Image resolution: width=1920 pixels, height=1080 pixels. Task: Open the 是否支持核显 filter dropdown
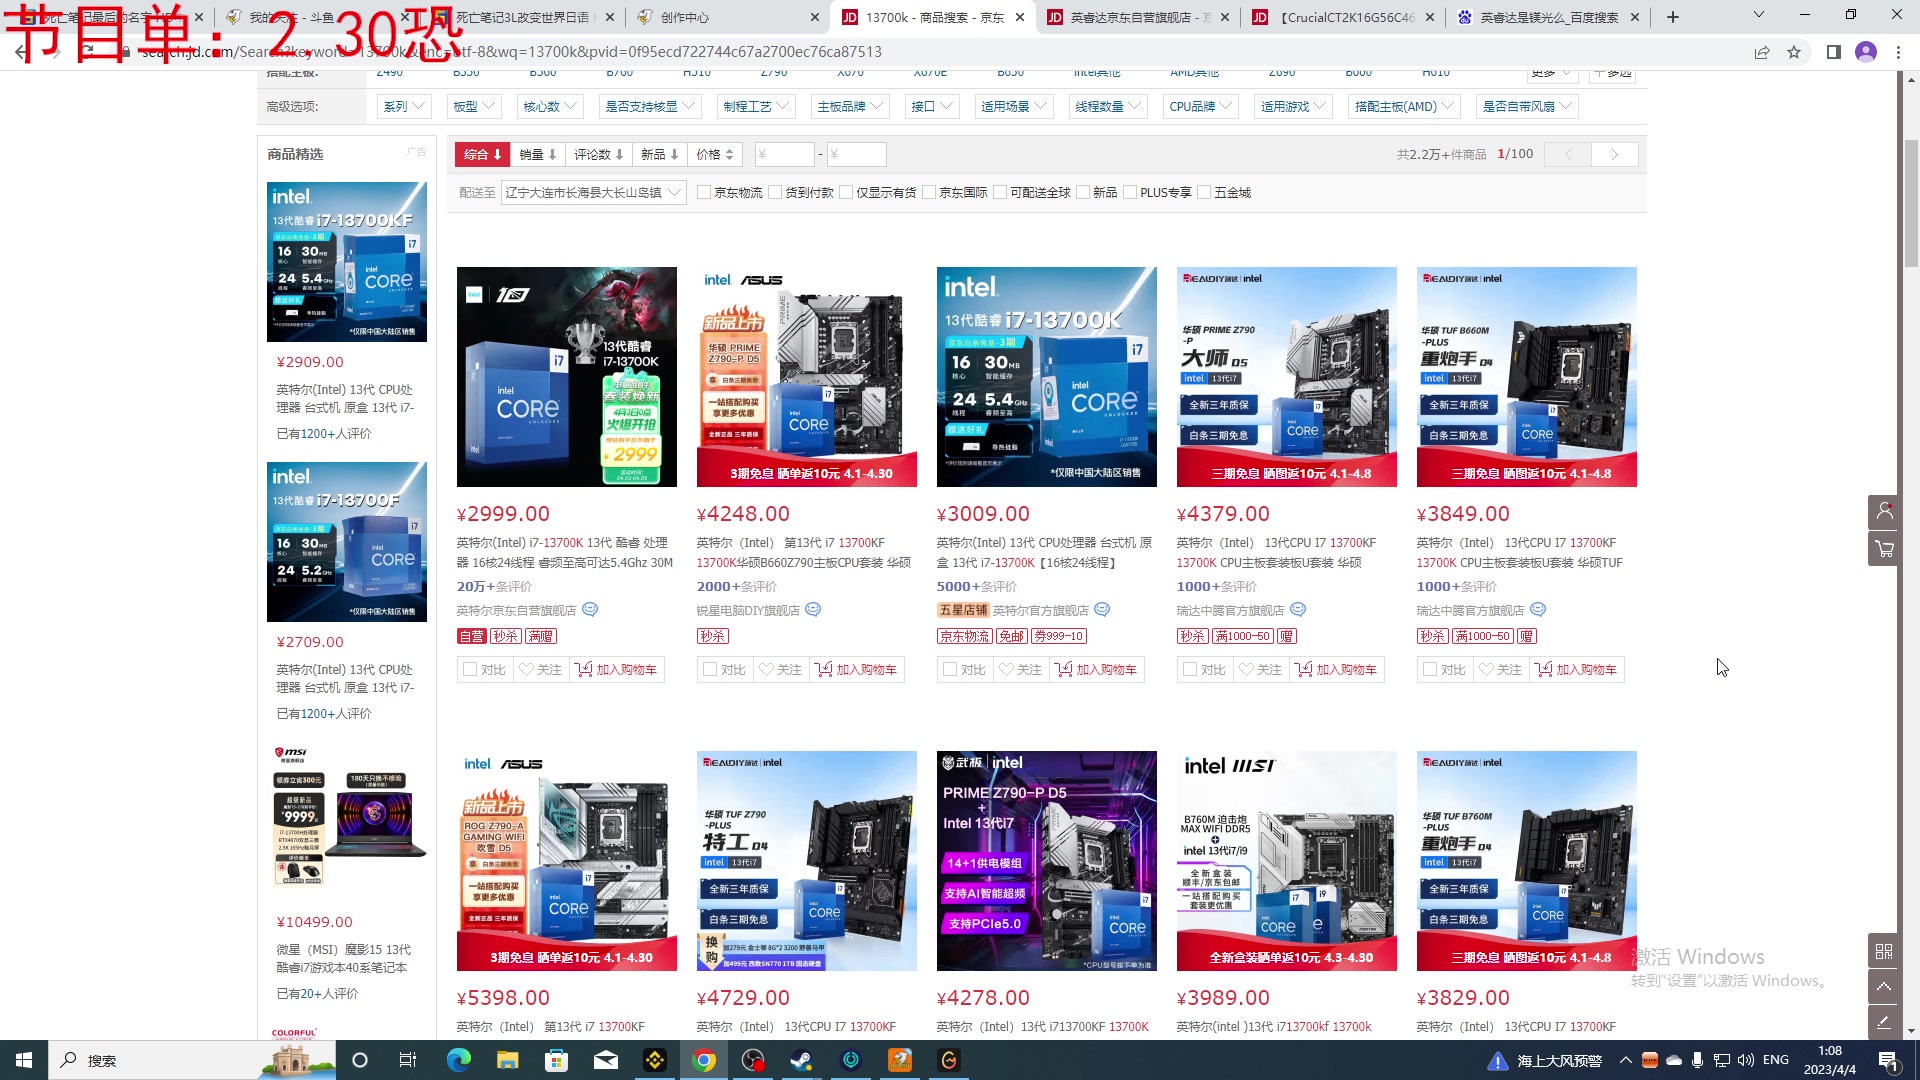tap(649, 106)
